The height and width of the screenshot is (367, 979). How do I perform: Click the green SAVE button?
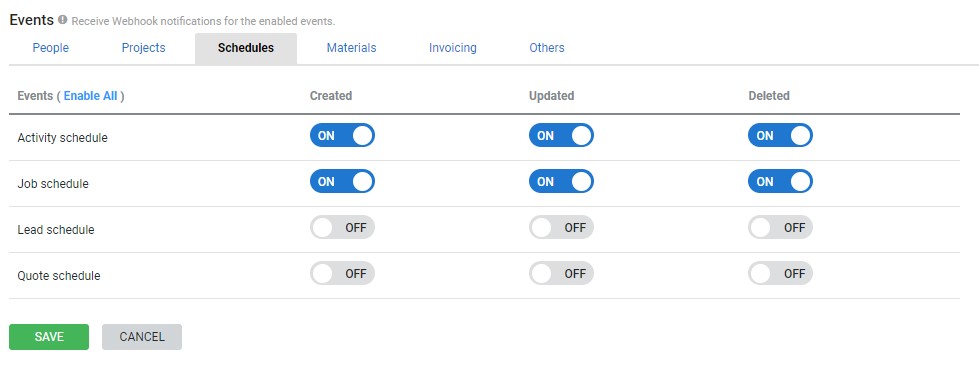[x=49, y=337]
